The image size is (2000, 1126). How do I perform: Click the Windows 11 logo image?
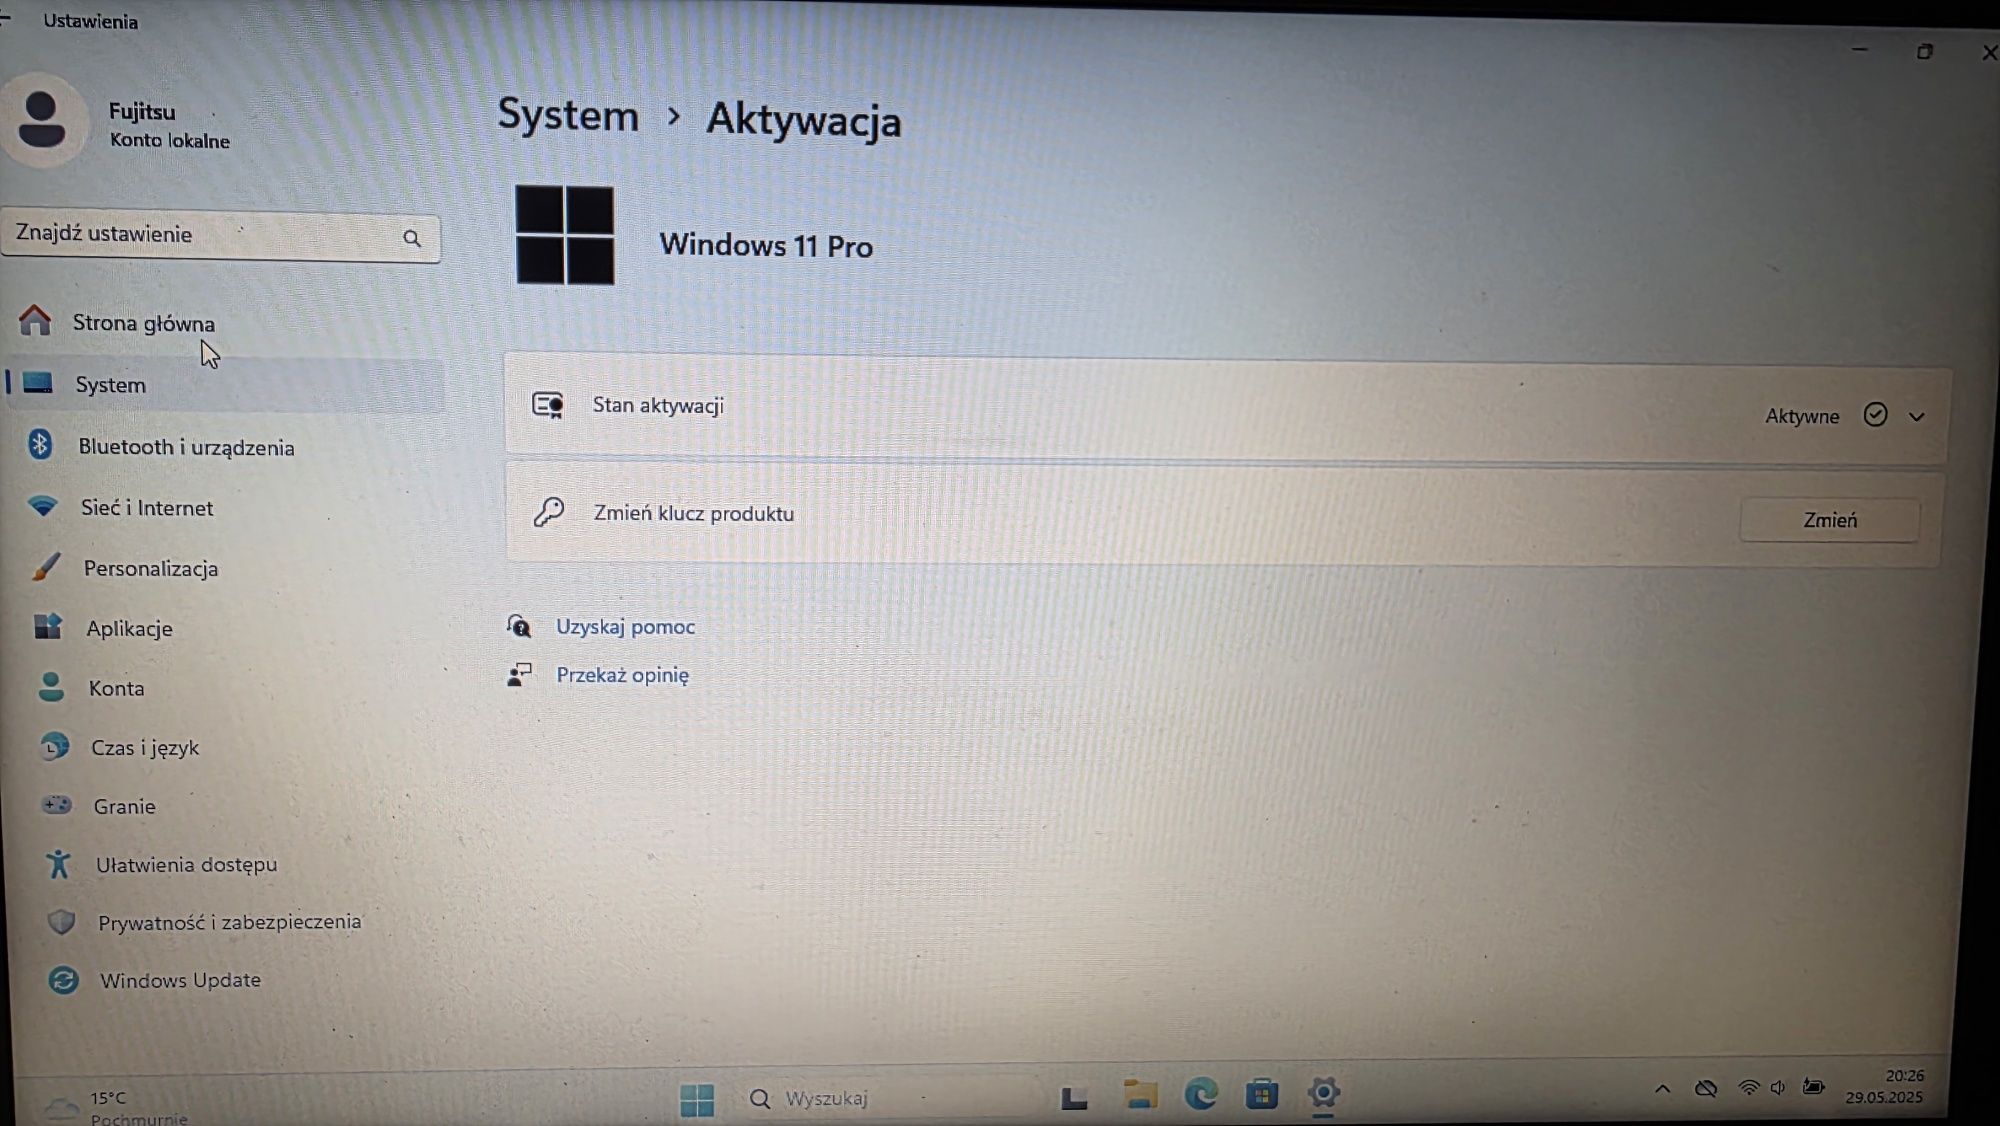pos(565,235)
